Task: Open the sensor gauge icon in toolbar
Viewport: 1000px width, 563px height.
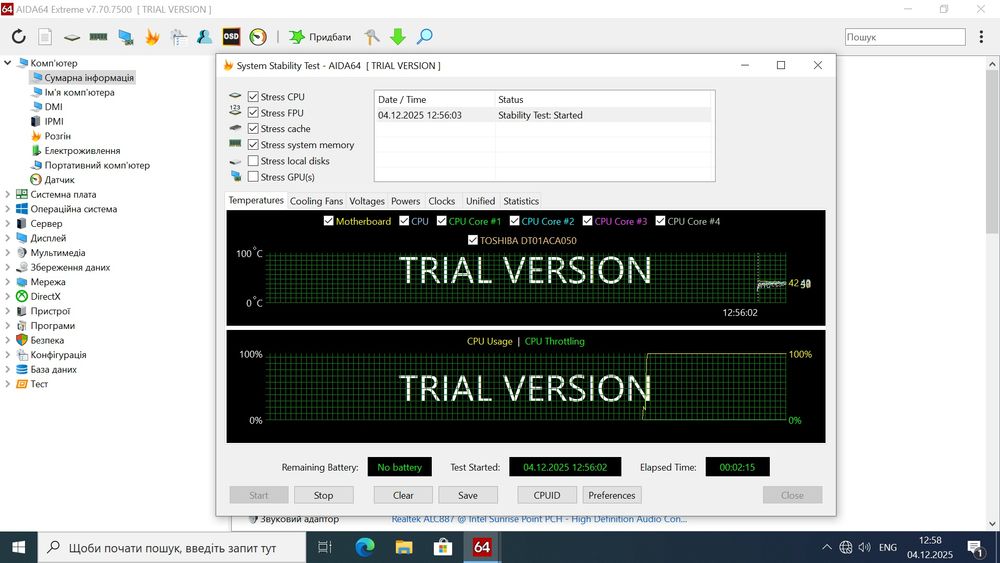Action: (258, 37)
